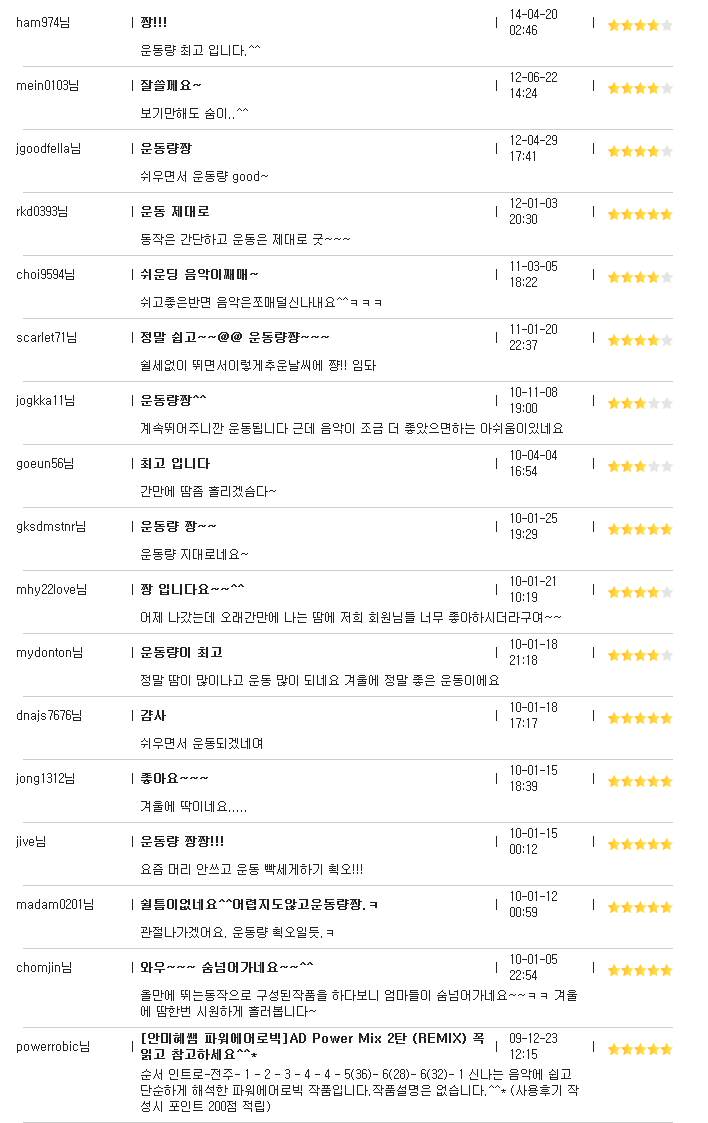Screen dimensions: 708x1123
Task: Click the date 10-01-21 on mhy22love's review
Action: [x=533, y=582]
